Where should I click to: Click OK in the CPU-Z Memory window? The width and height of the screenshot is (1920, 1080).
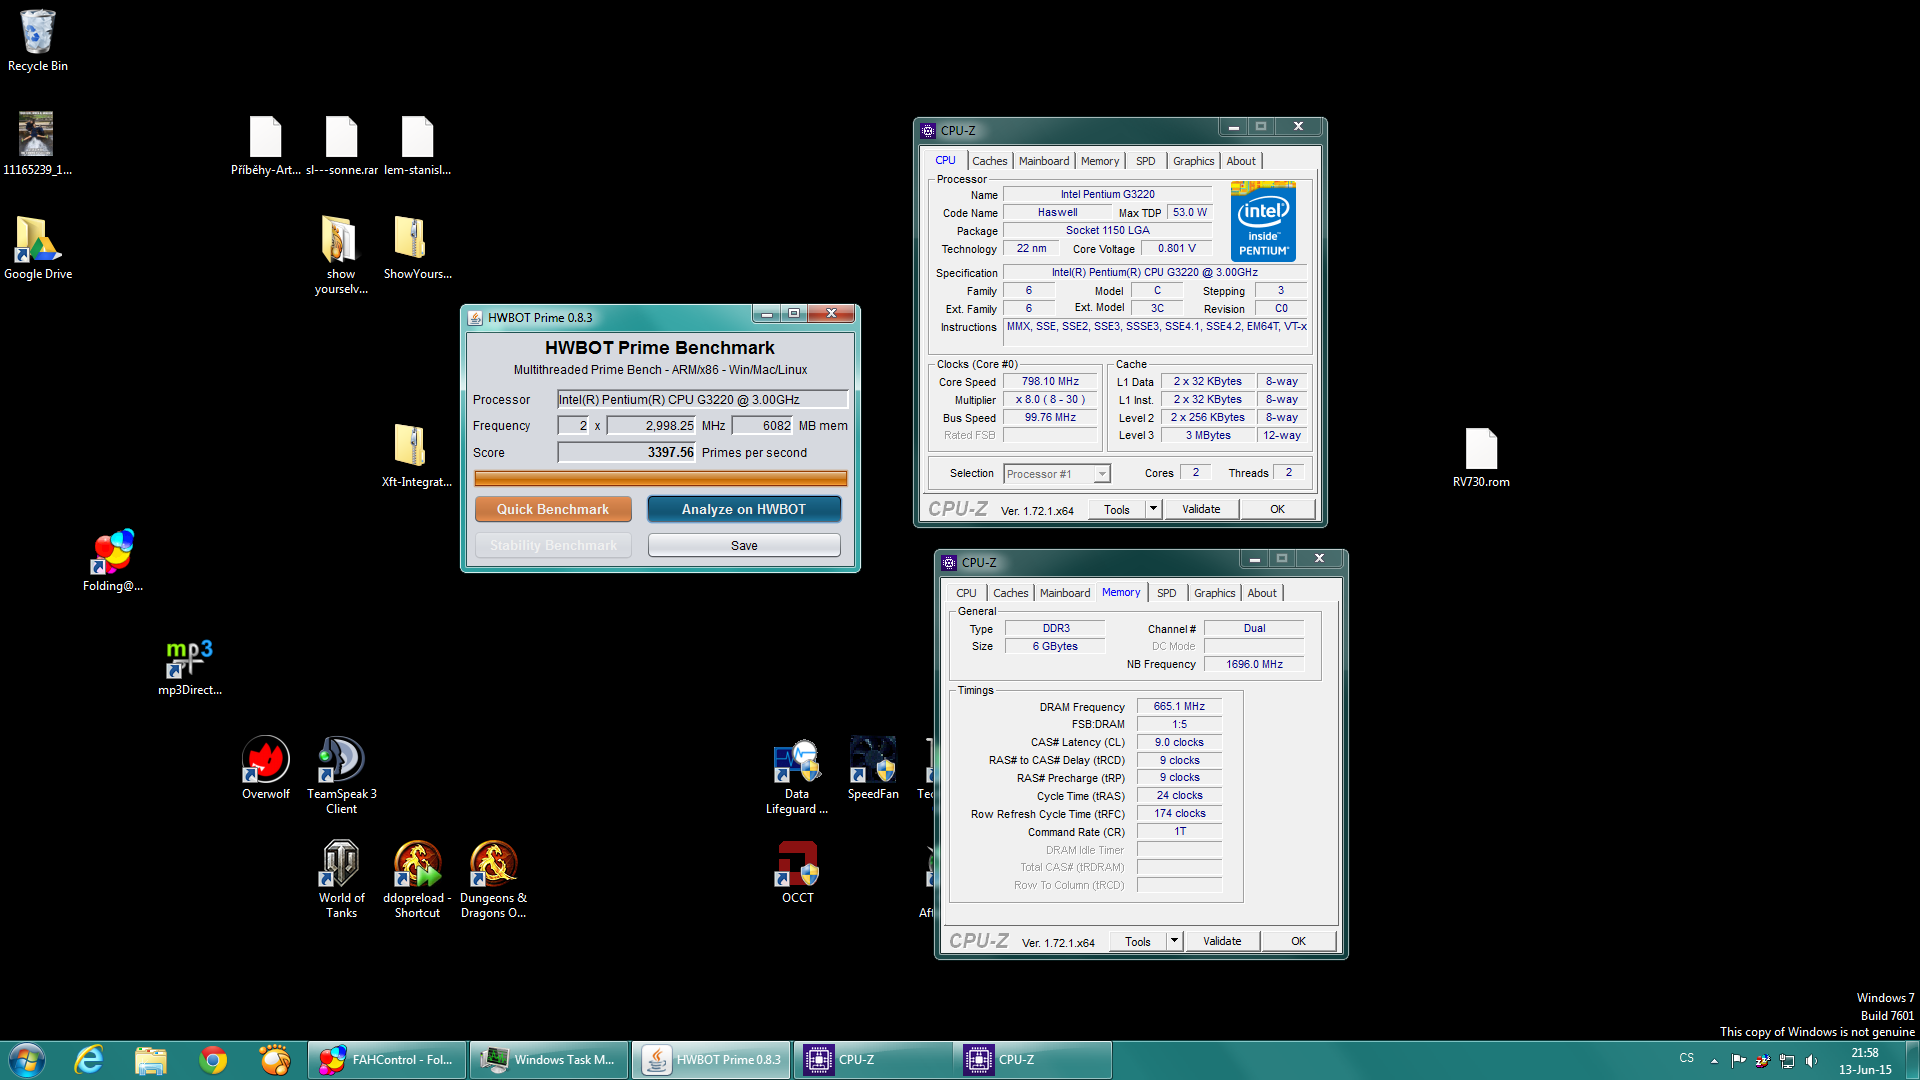(1298, 941)
